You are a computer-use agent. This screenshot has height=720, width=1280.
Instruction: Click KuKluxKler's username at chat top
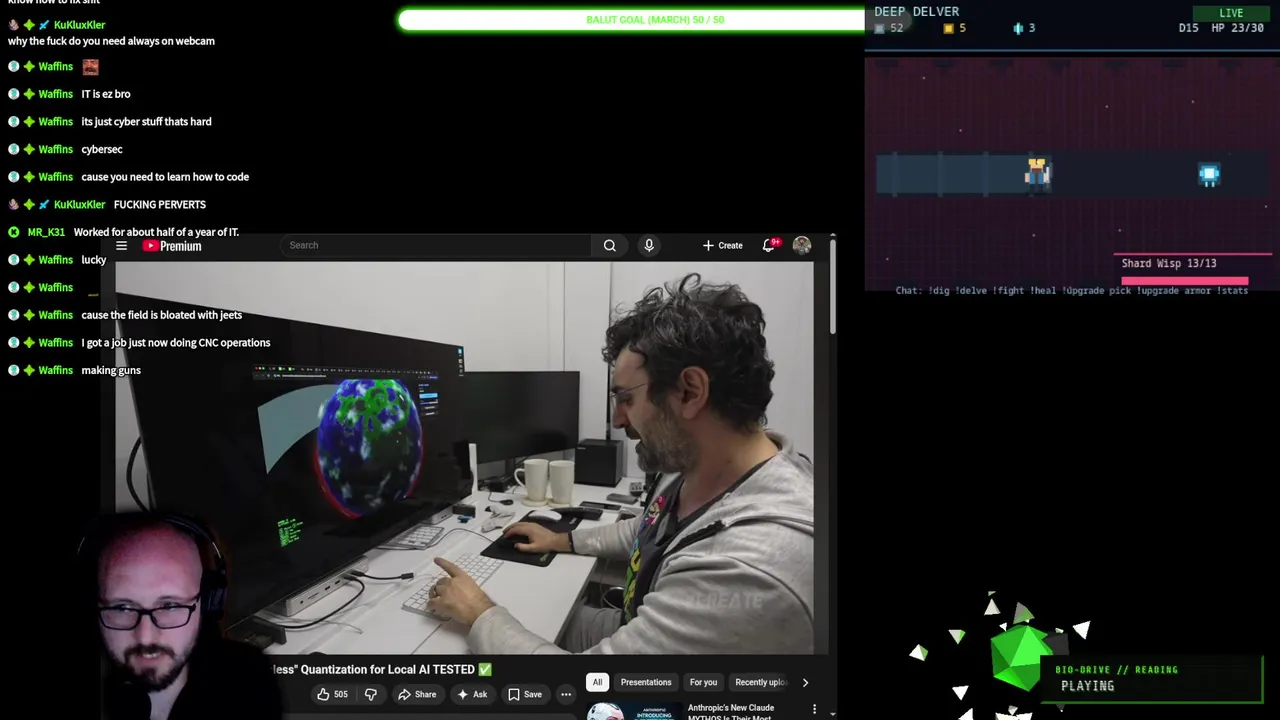[x=79, y=25]
